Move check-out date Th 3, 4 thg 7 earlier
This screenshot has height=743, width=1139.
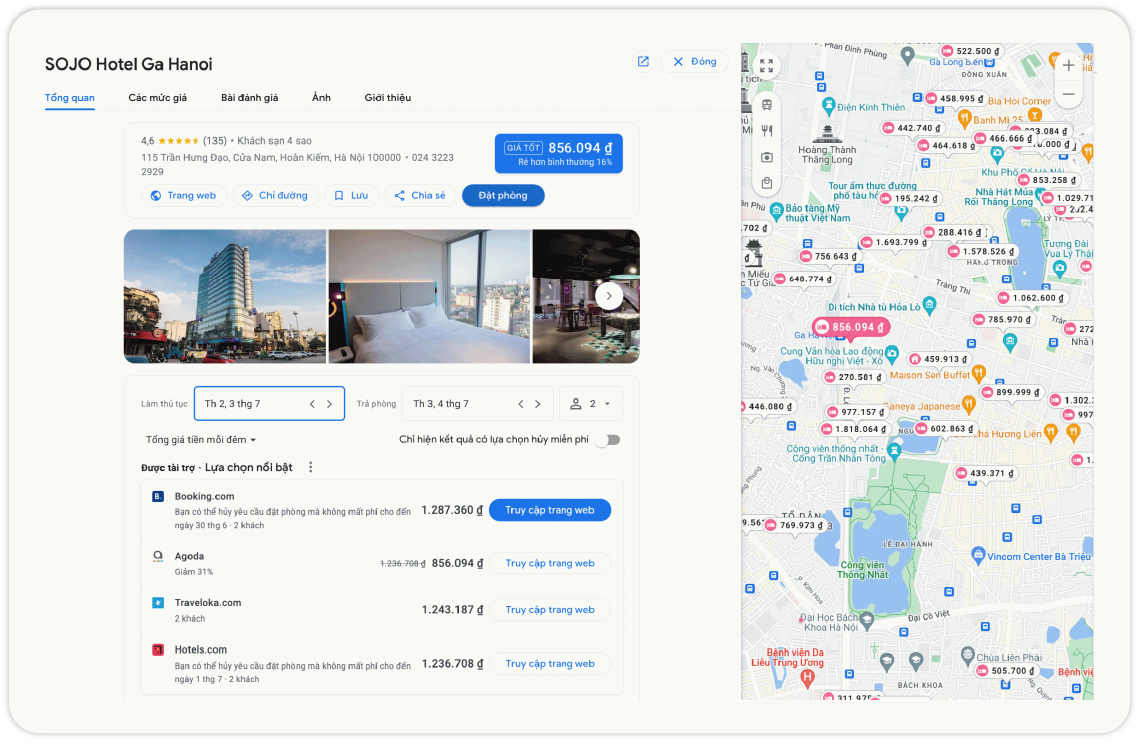tap(521, 404)
